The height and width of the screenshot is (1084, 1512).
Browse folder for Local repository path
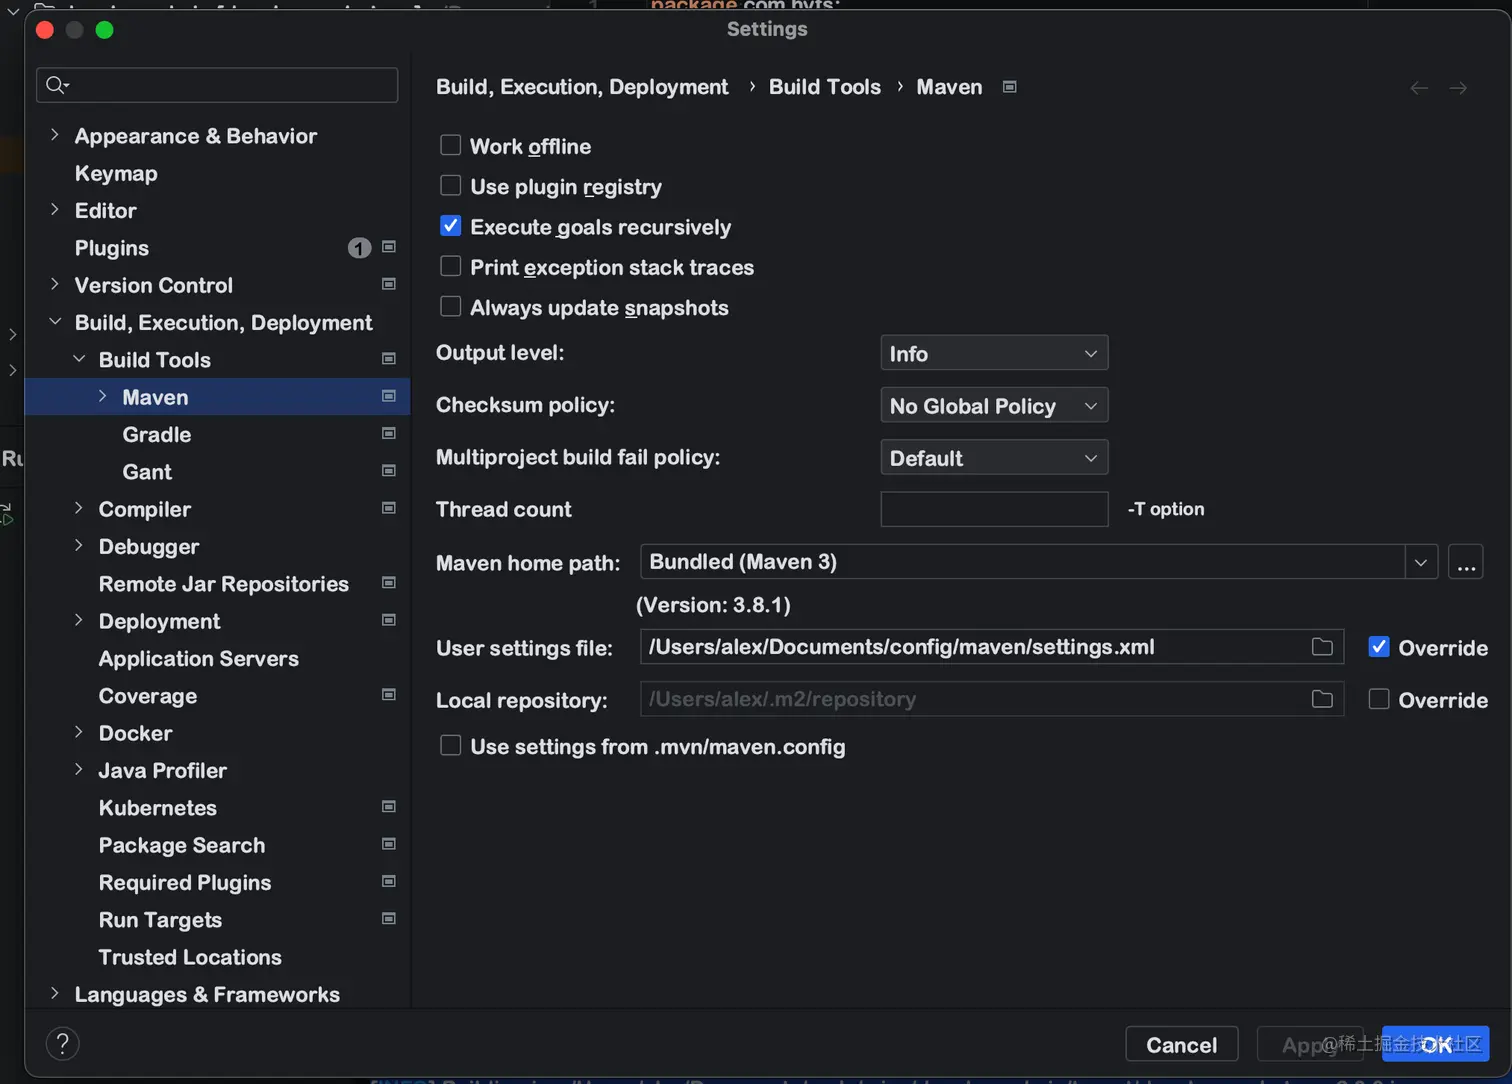click(x=1322, y=699)
